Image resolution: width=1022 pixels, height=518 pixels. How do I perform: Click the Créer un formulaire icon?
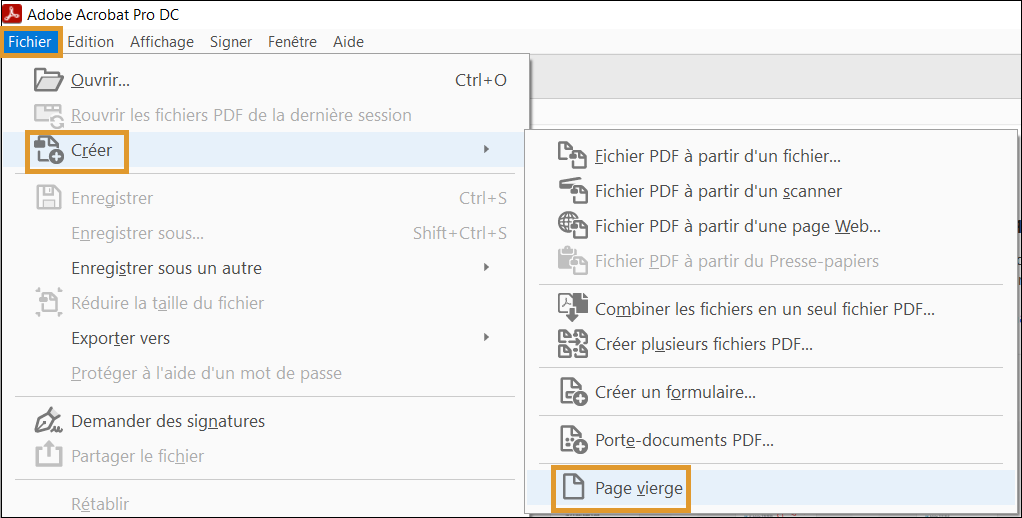574,392
